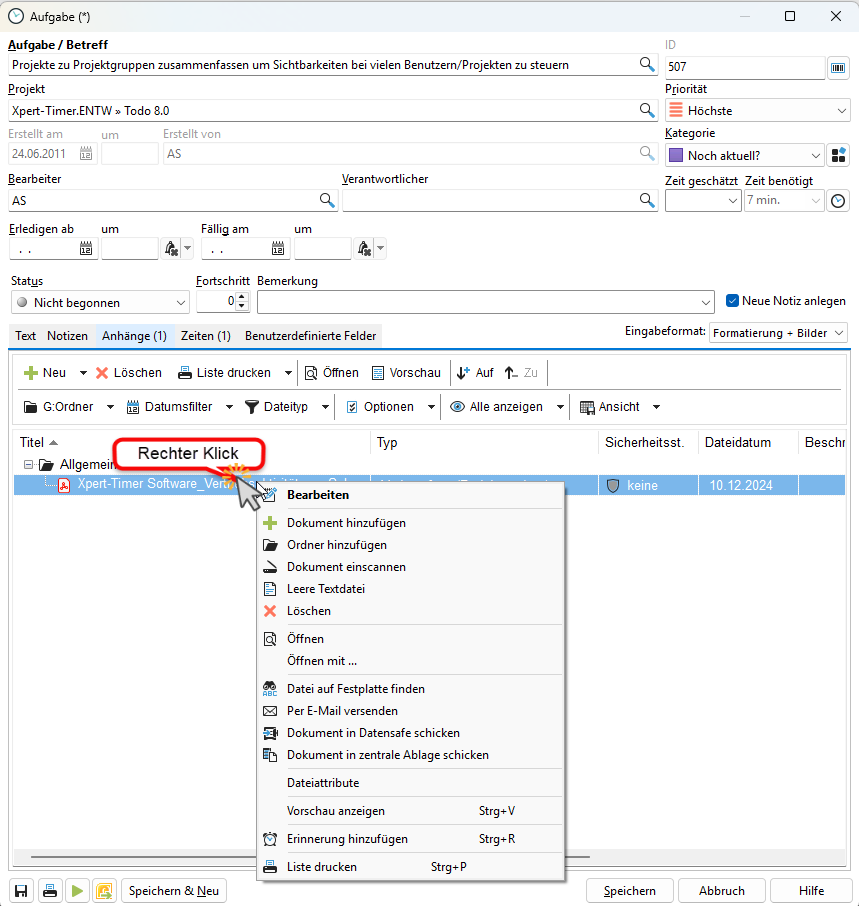Collapse the Allgemein folder tree node
859x906 pixels.
tap(28, 465)
